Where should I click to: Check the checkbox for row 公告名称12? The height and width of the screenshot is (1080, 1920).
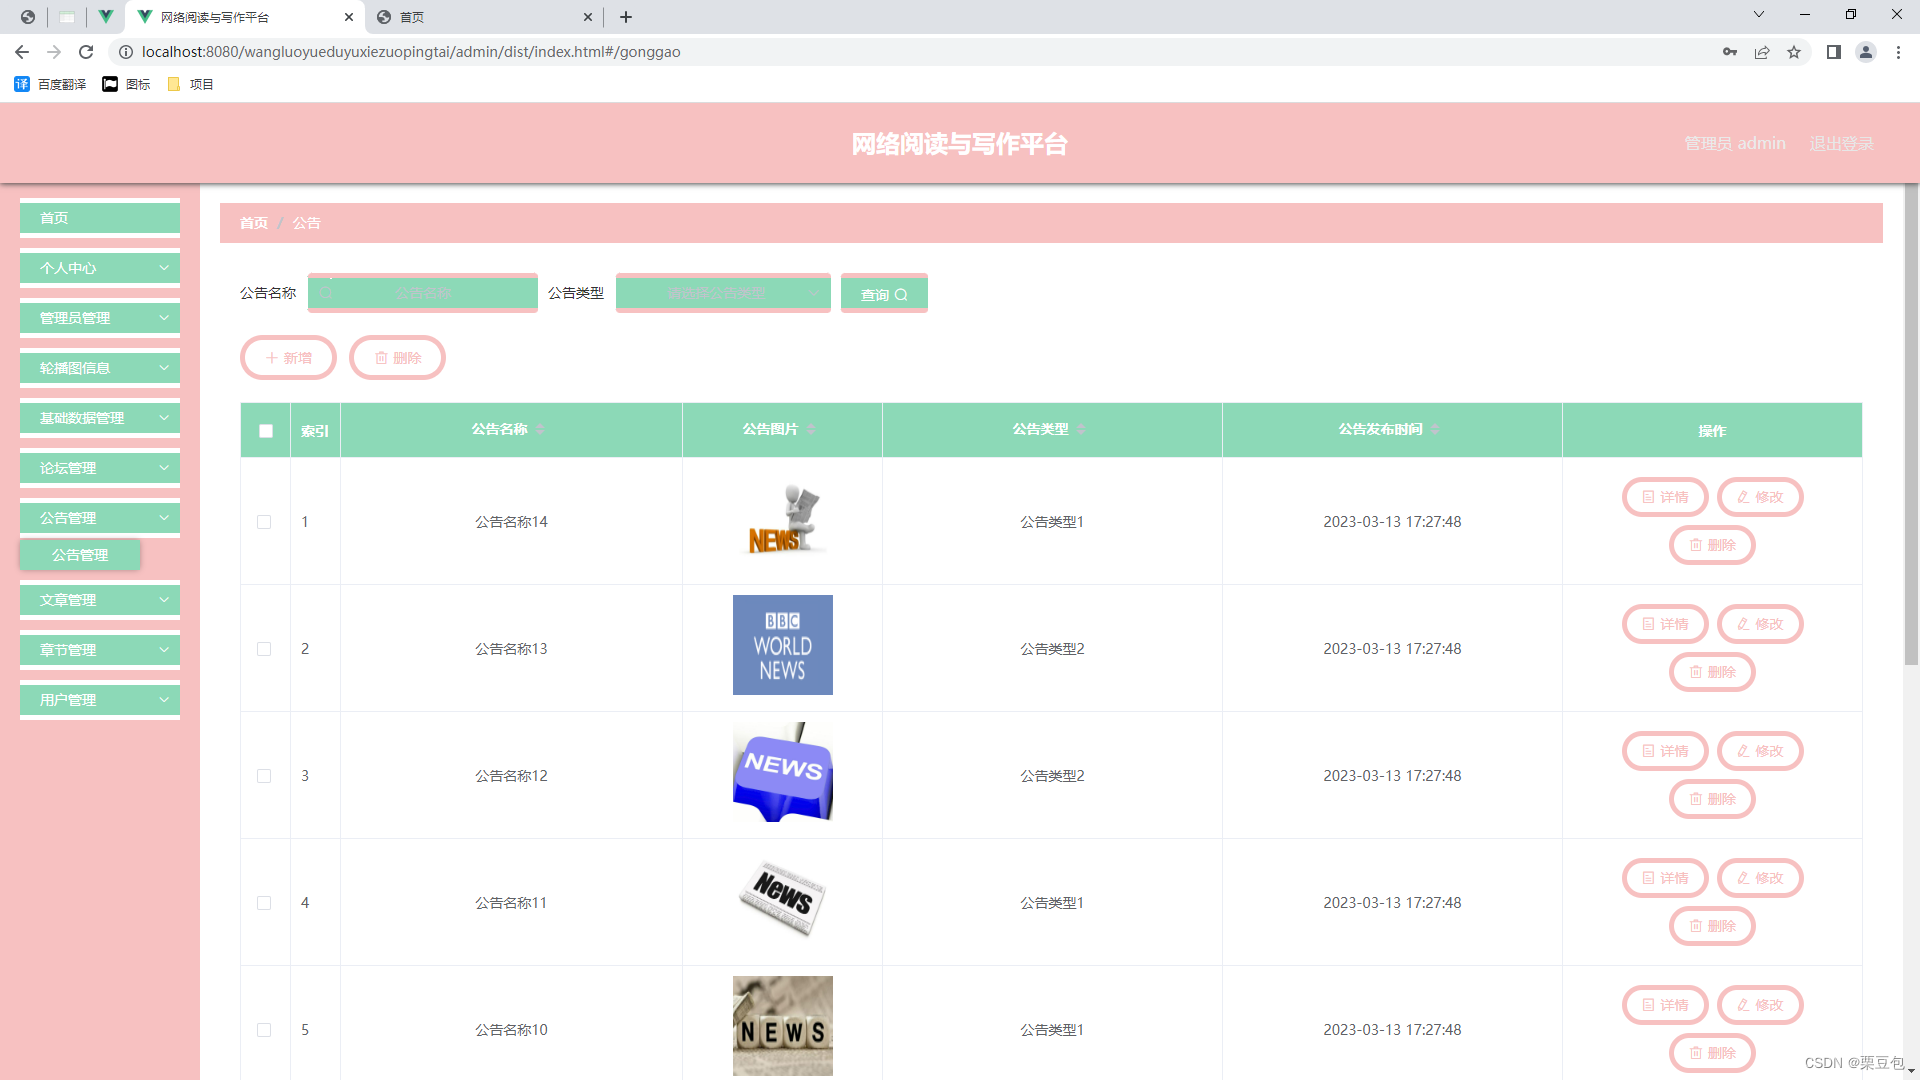click(x=264, y=776)
